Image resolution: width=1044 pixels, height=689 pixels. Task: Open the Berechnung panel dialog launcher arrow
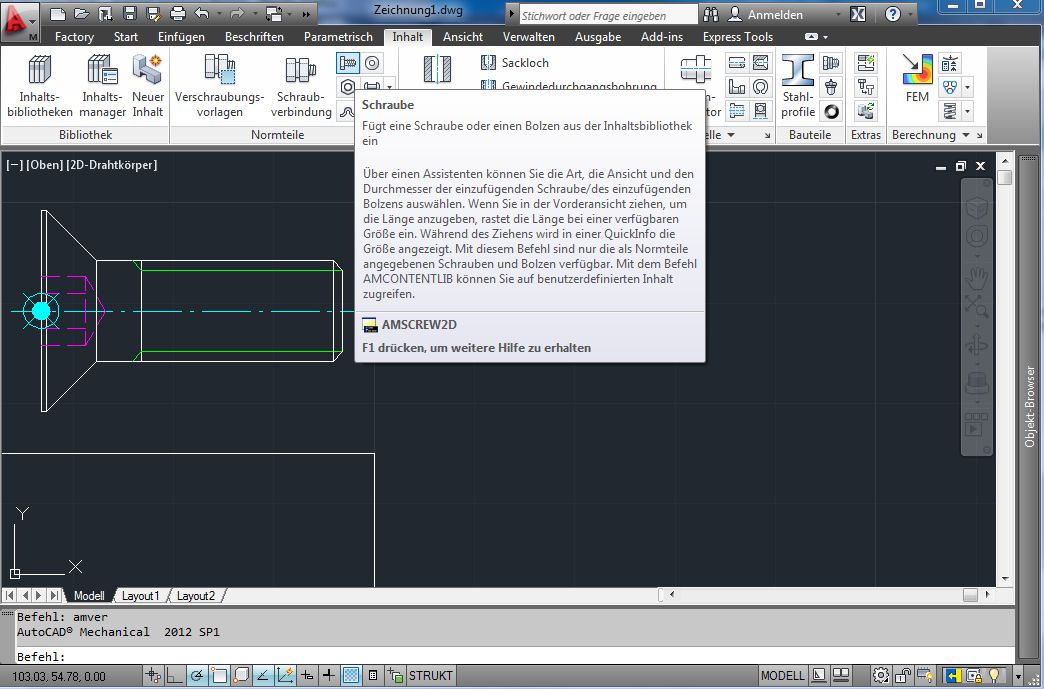(979, 135)
